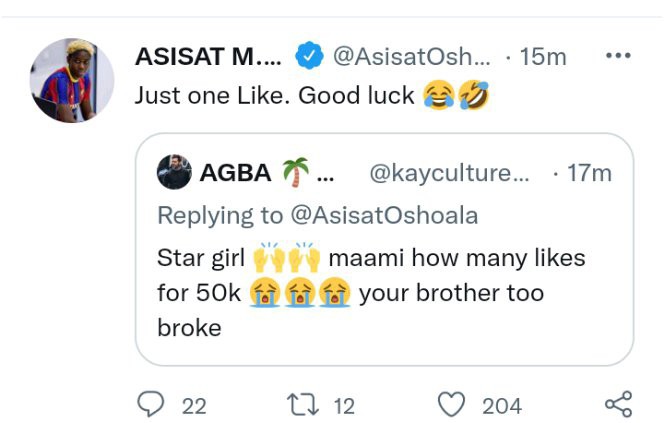Click the reply speech bubble icon
Viewport: 664px width, 423px height.
click(x=151, y=404)
